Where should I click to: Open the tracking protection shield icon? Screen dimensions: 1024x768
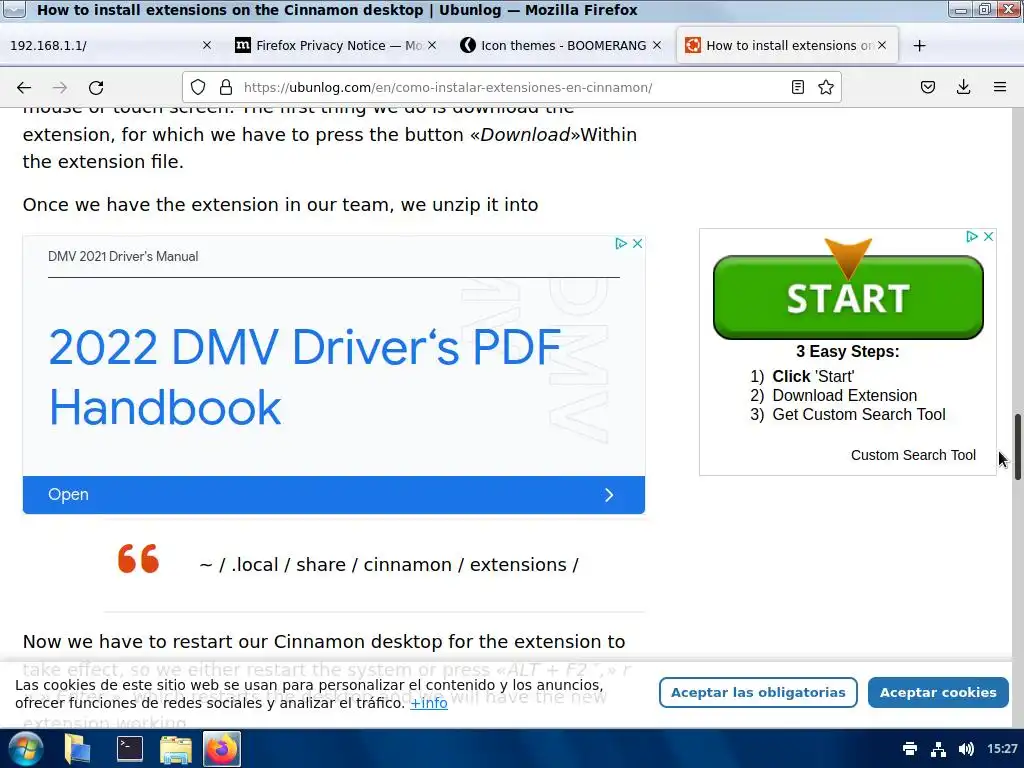[198, 87]
